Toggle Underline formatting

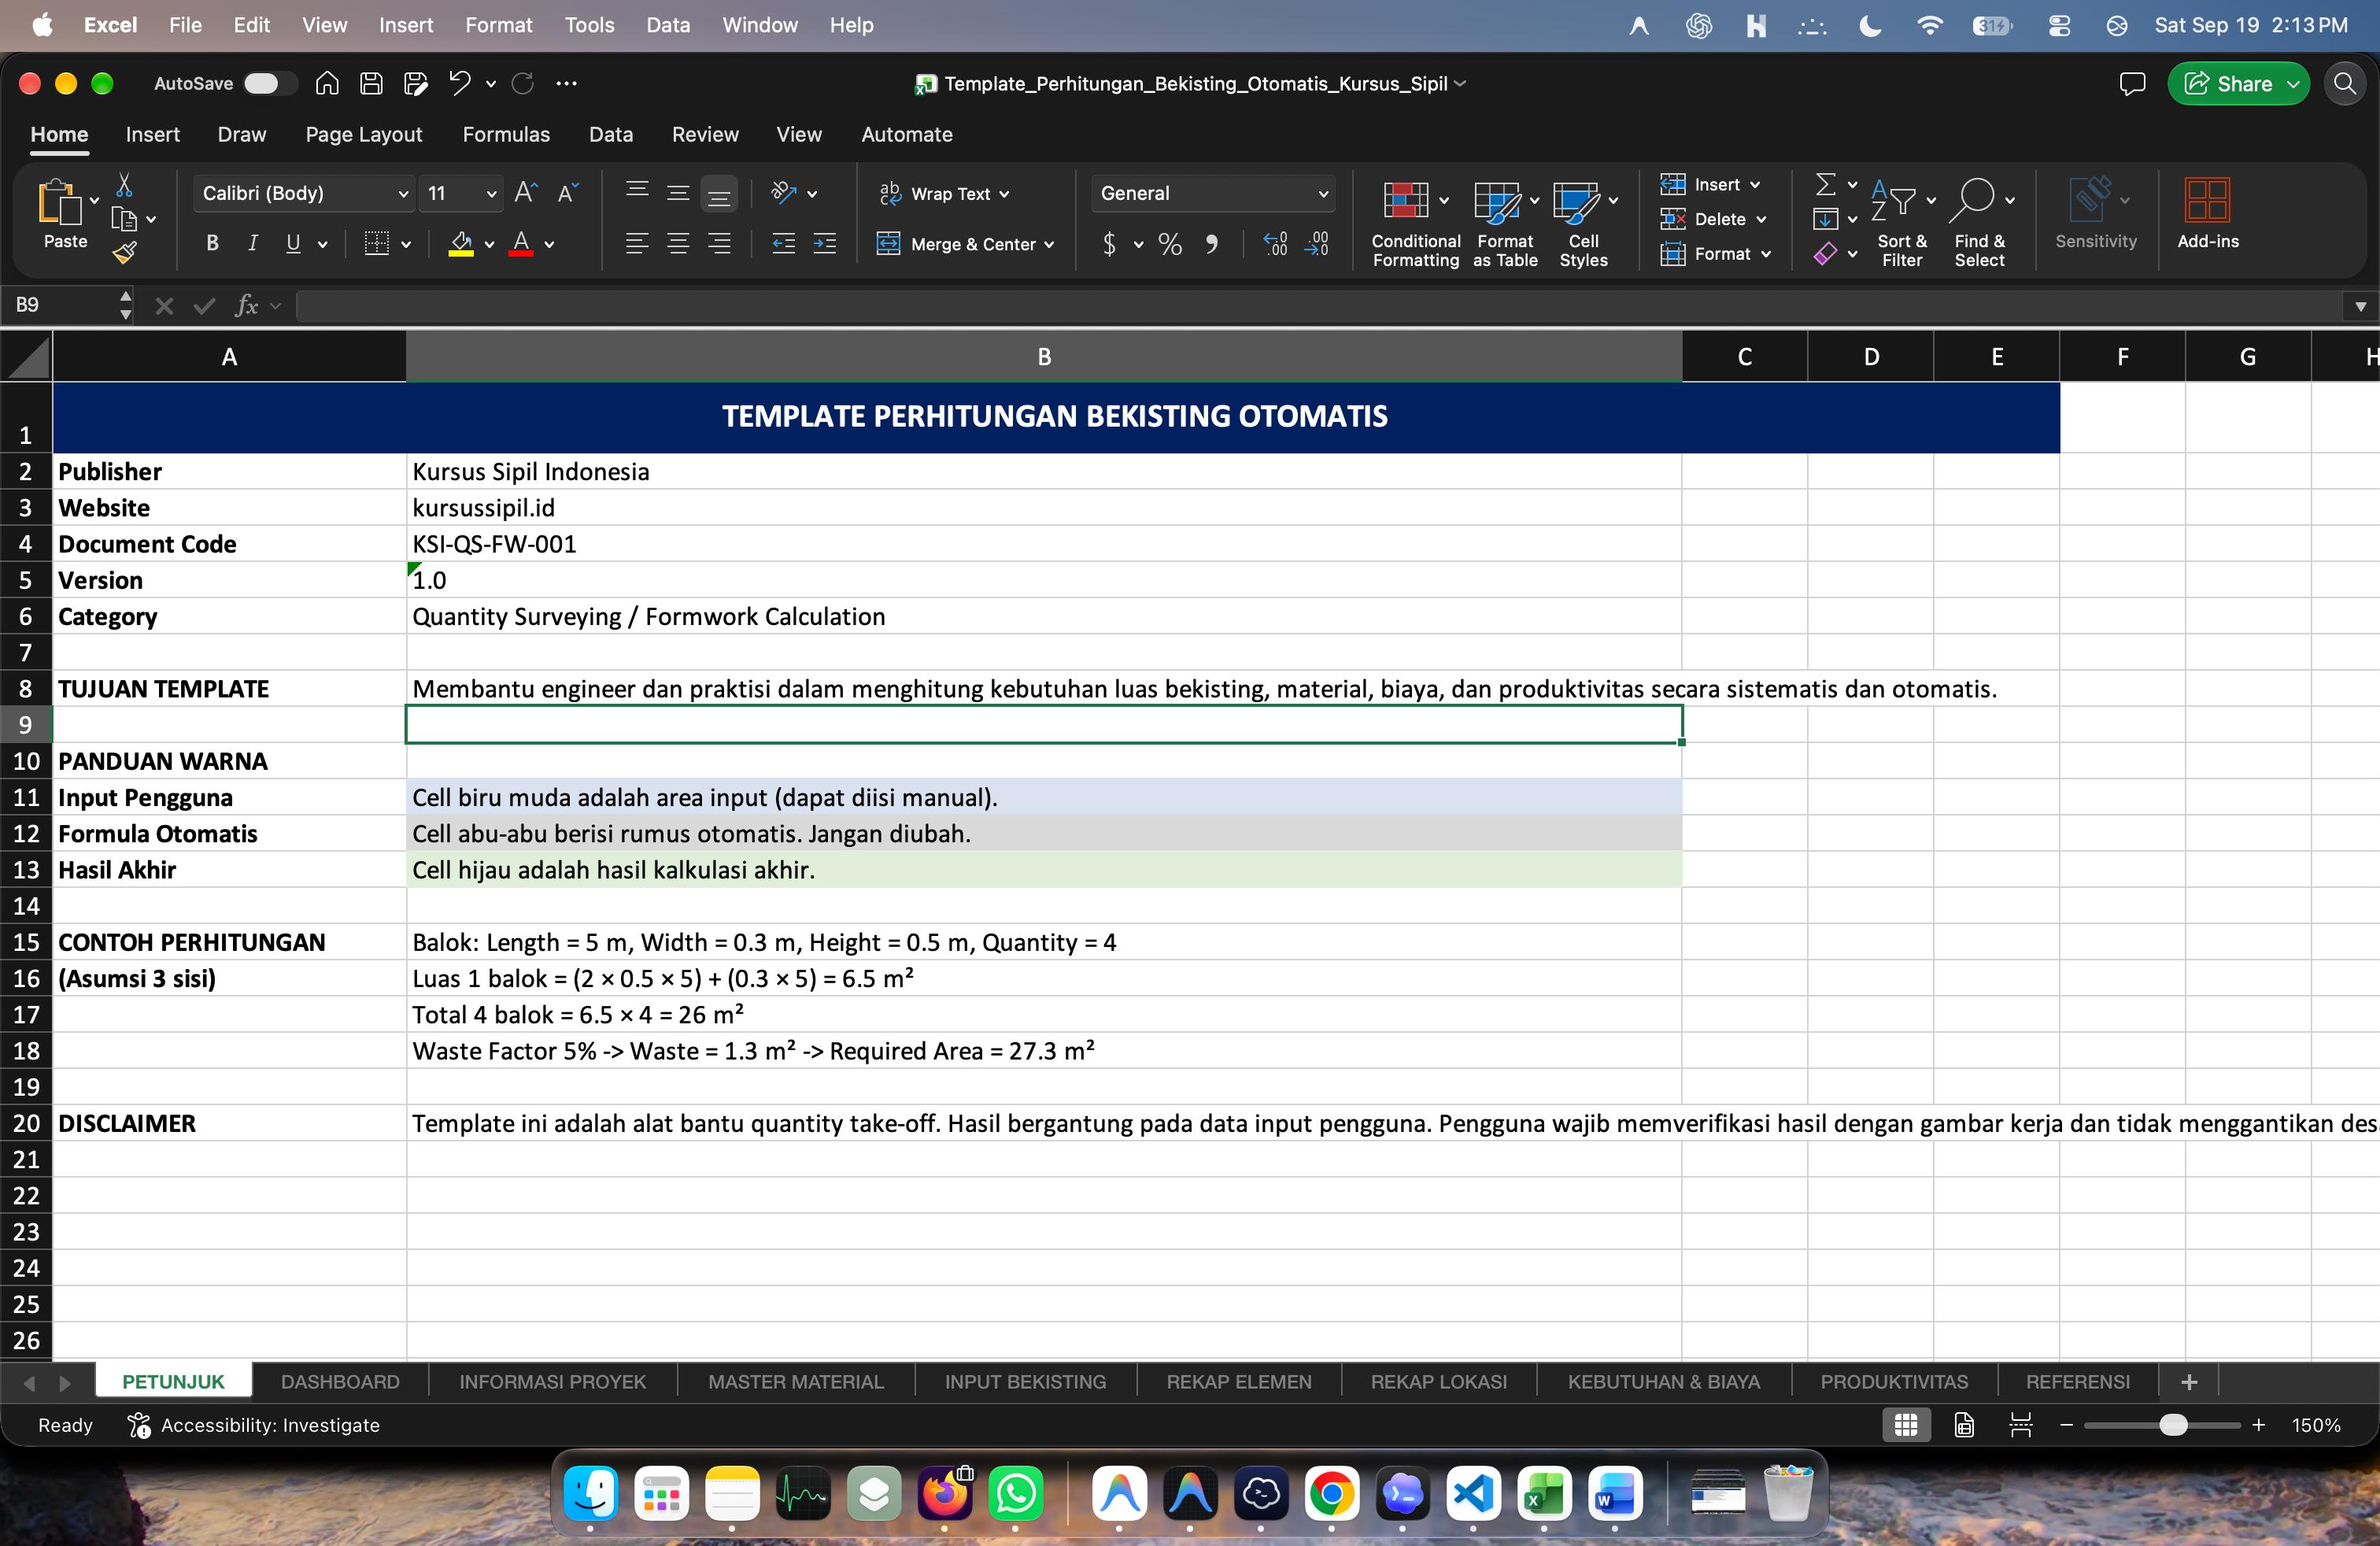(x=293, y=244)
